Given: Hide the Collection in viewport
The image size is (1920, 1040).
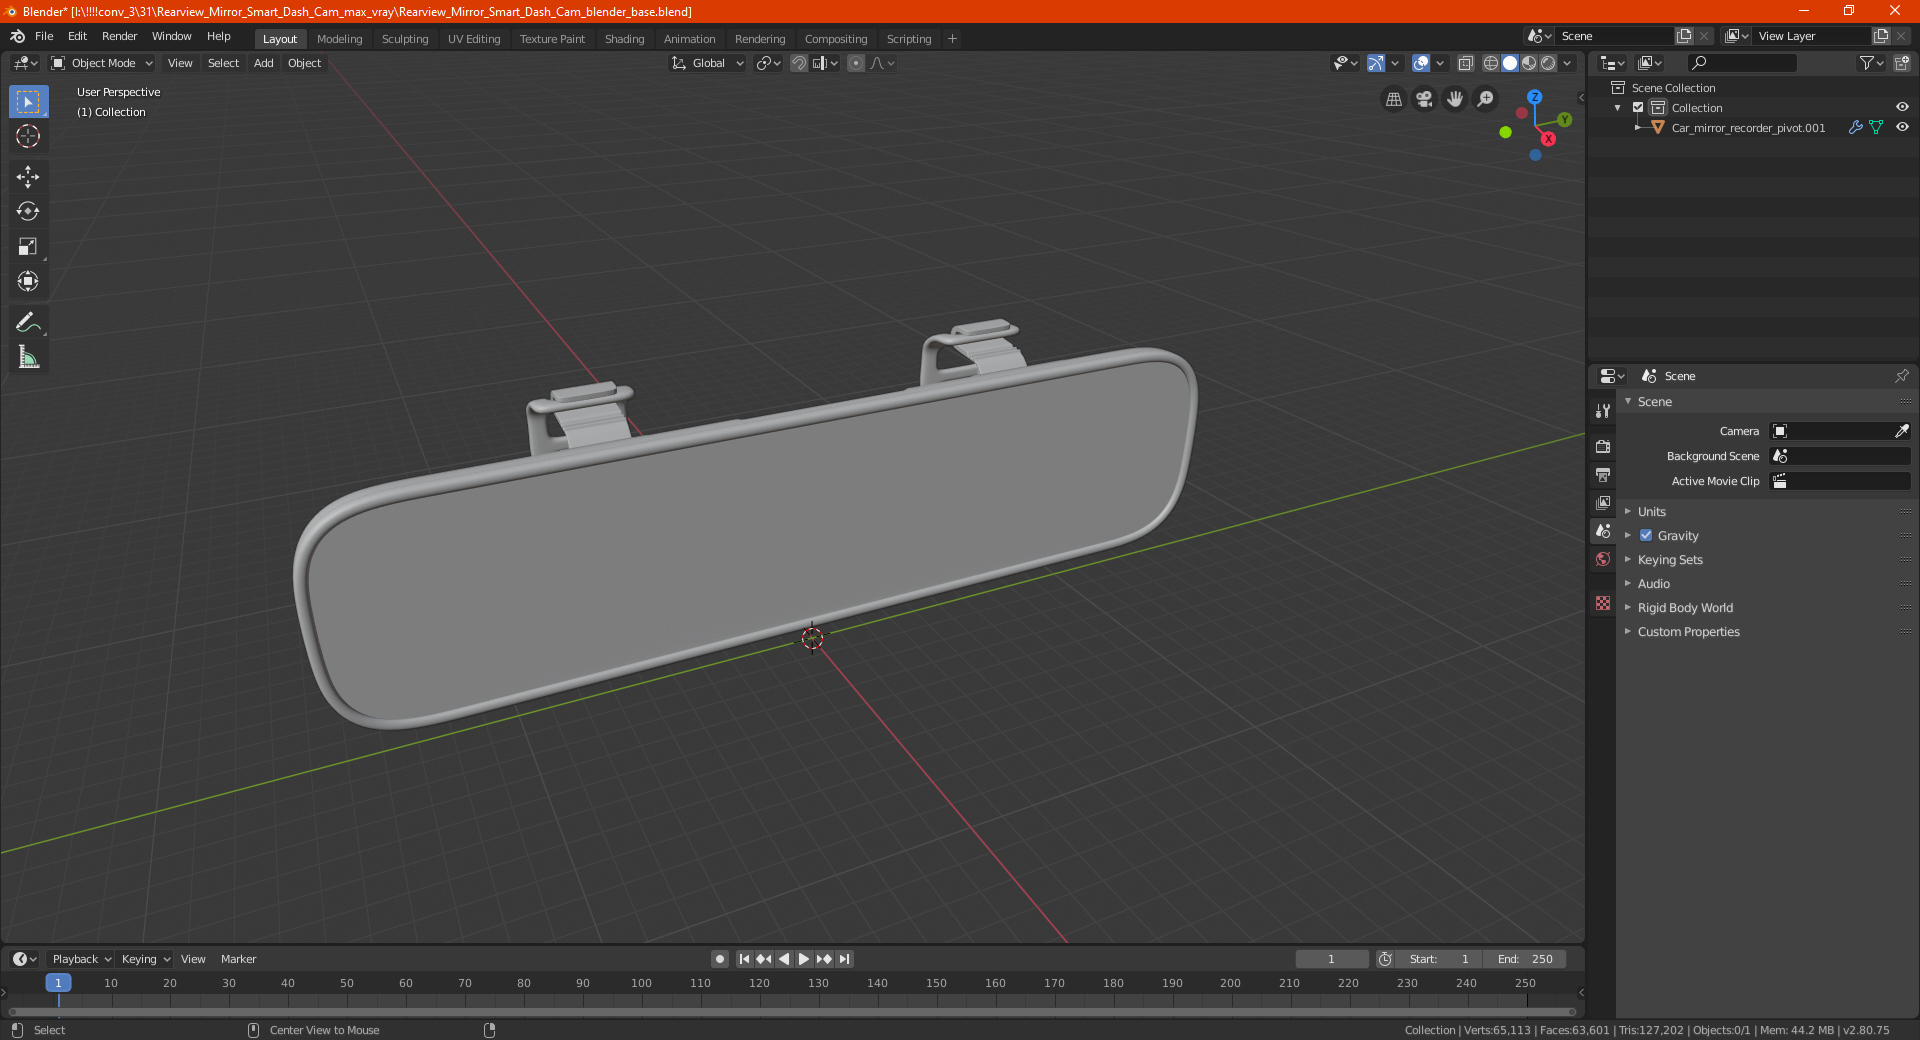Looking at the screenshot, I should click(x=1902, y=107).
